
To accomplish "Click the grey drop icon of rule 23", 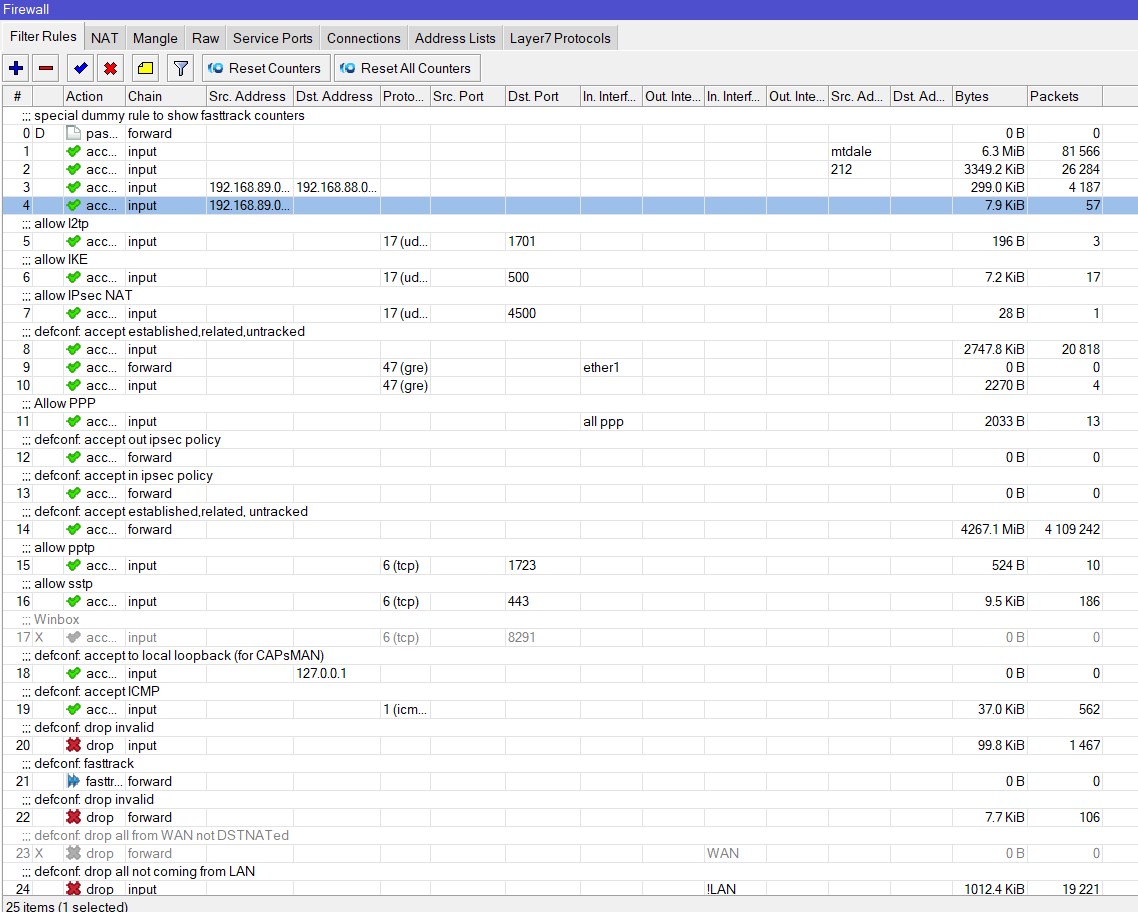I will [73, 853].
